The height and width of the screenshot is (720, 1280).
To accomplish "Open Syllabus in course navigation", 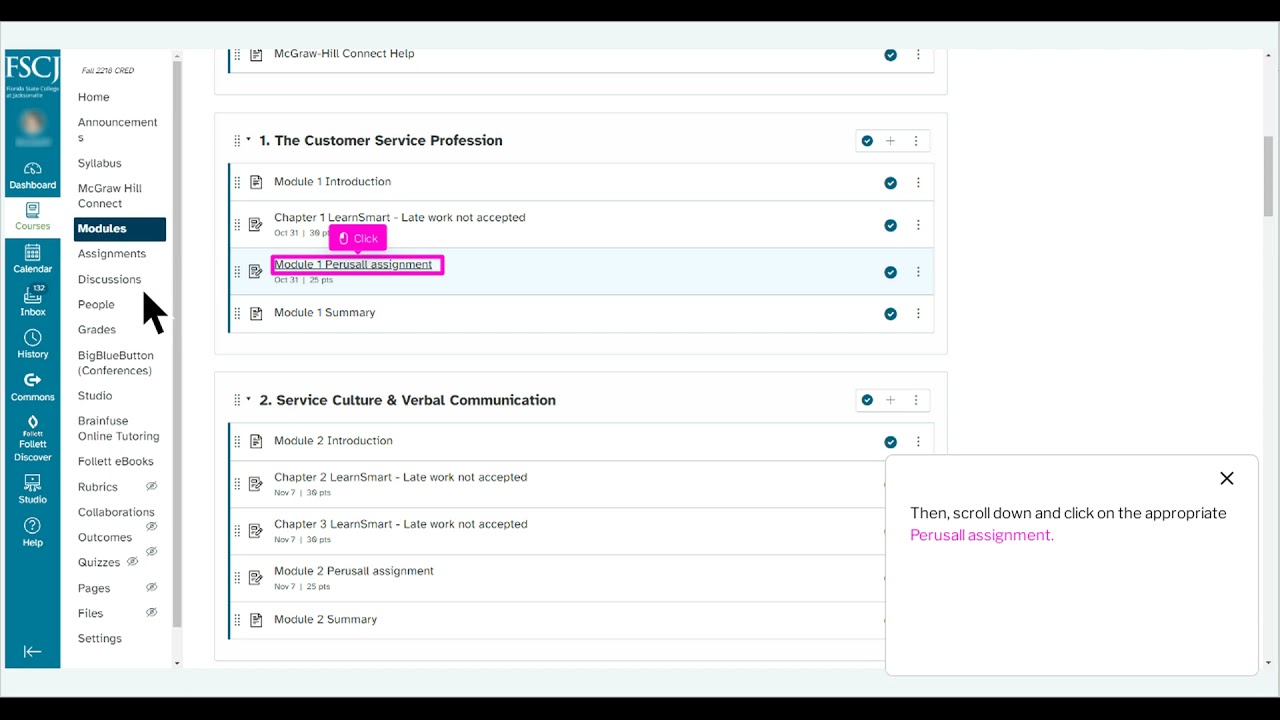I will coord(100,163).
